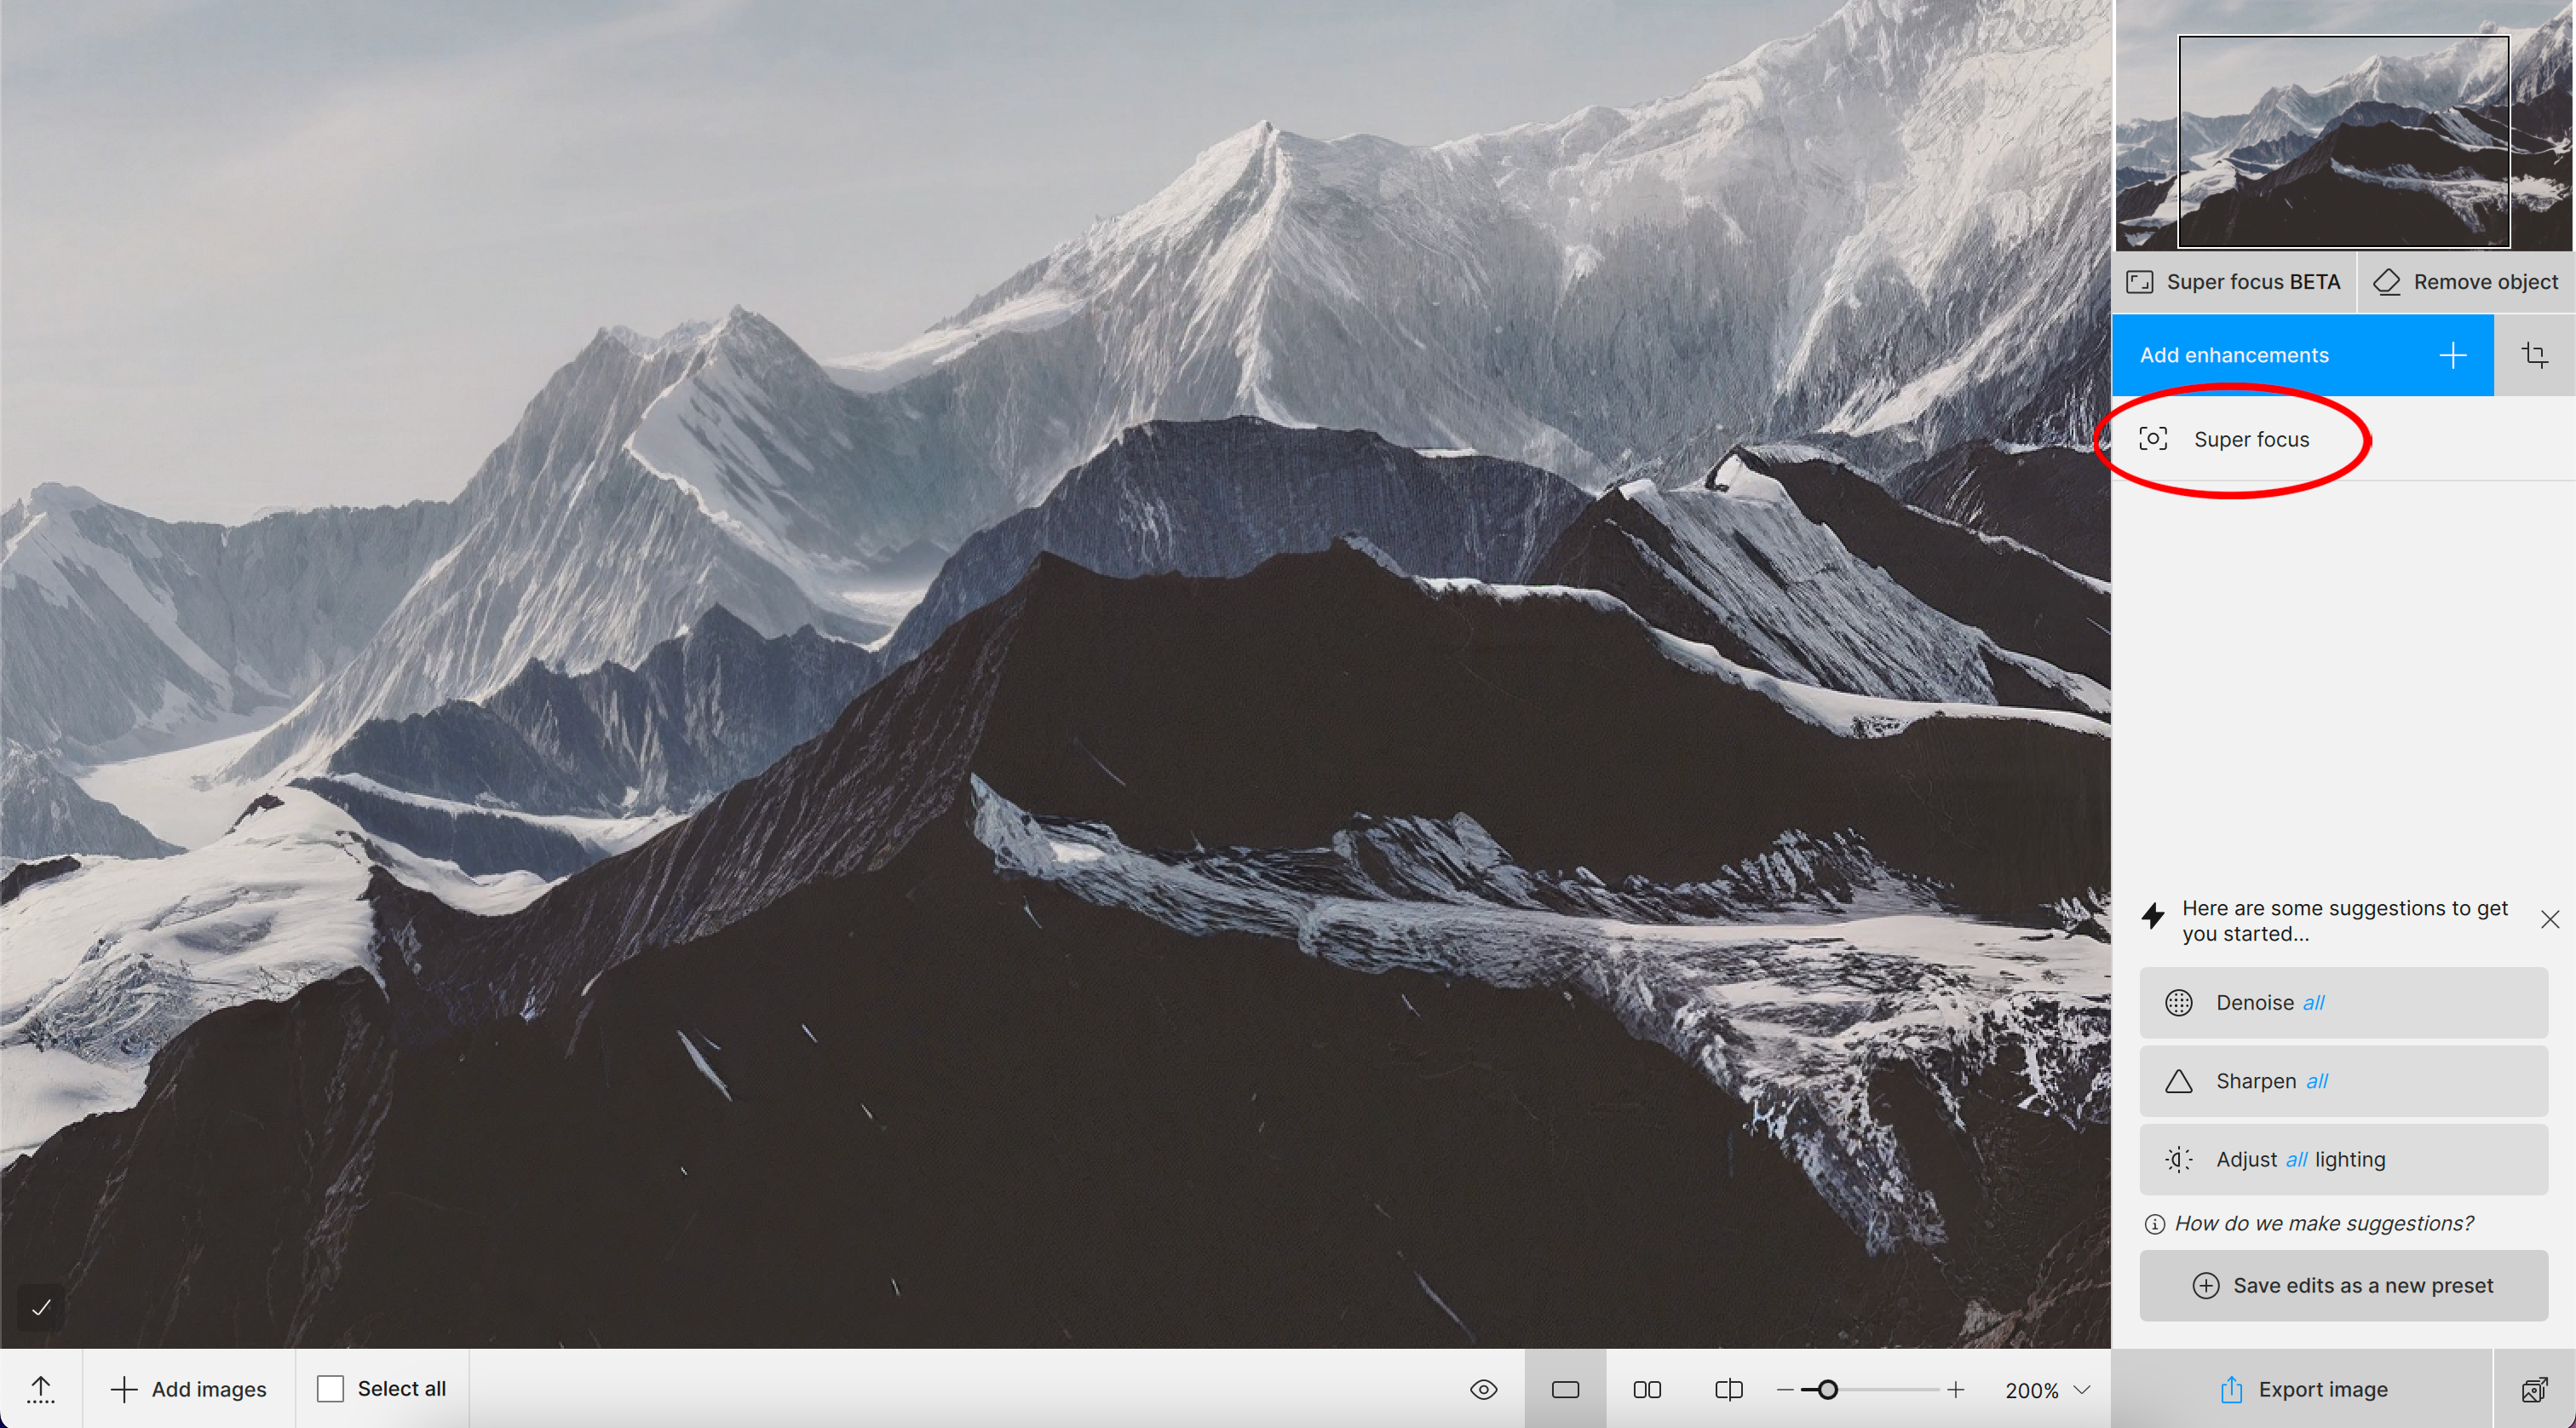Open the Super focus enhancement settings
The image size is (2576, 1428).
[2250, 439]
